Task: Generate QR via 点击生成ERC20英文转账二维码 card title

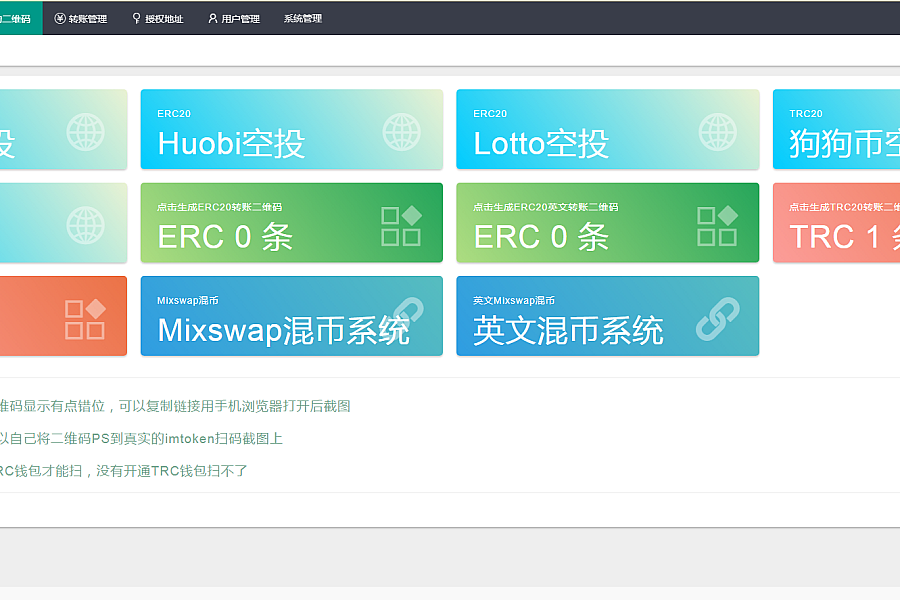Action: [x=546, y=207]
